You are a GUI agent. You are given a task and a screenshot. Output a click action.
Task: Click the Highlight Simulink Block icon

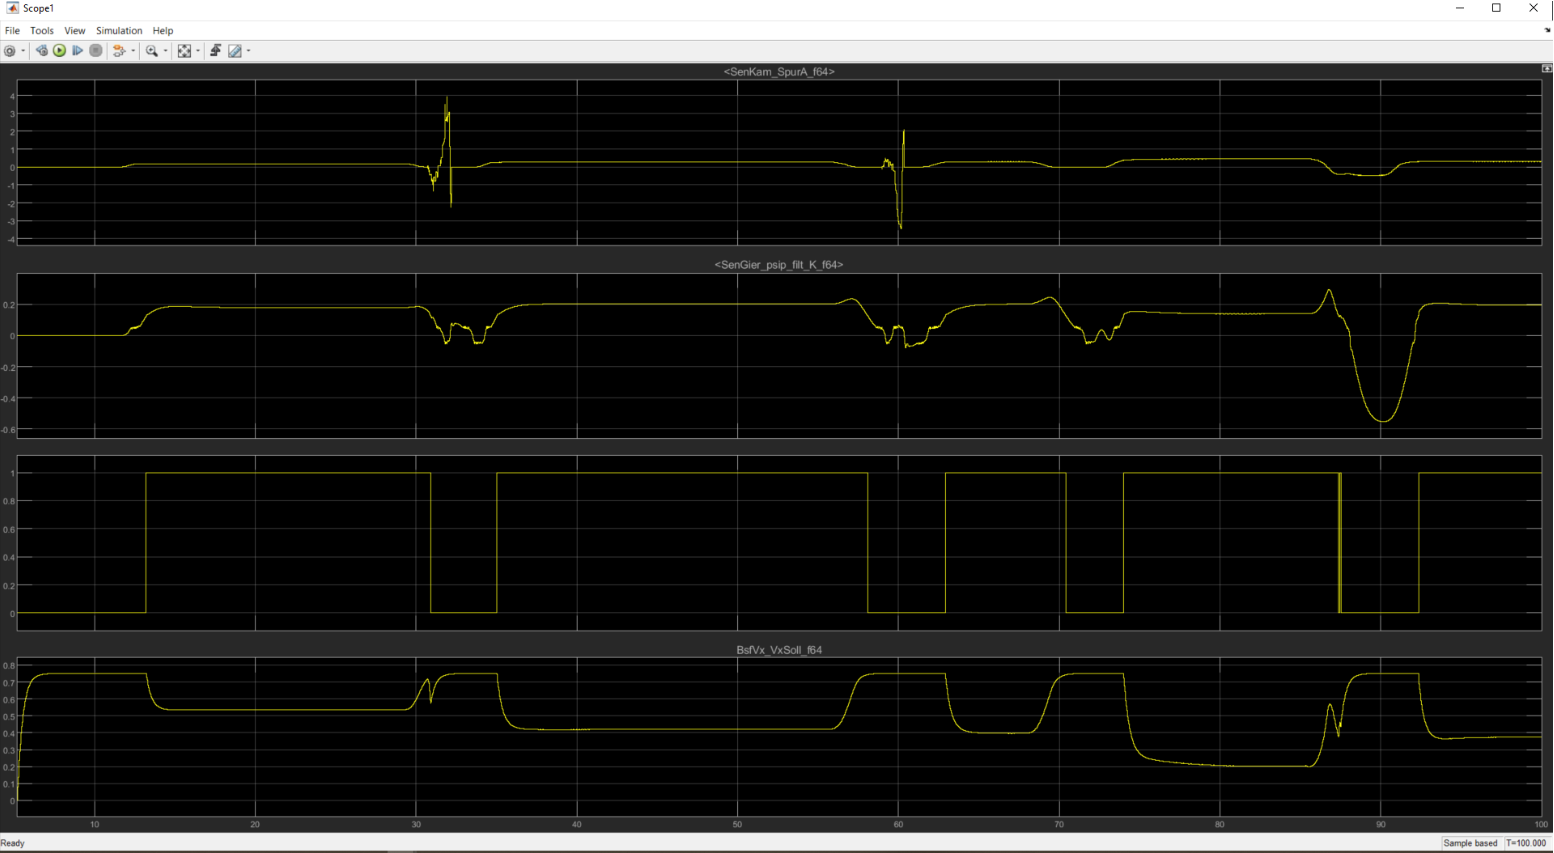tap(118, 51)
